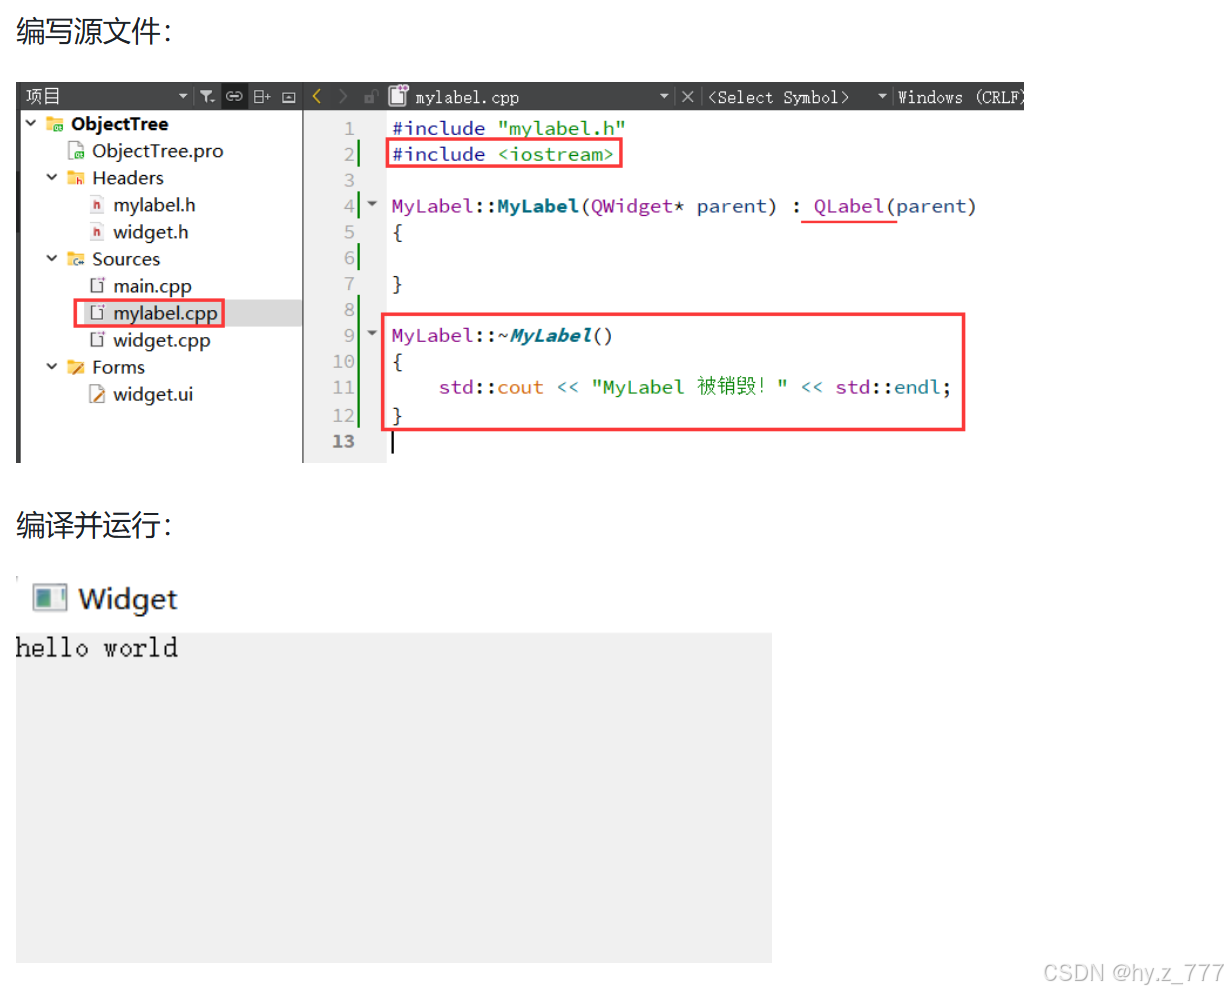The height and width of the screenshot is (992, 1228).
Task: Click std::cout in the destructor body
Action: 491,387
